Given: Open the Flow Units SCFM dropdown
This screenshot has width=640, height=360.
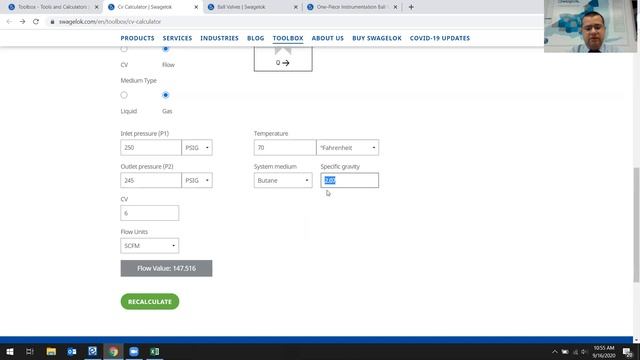Looking at the screenshot, I should [x=149, y=245].
